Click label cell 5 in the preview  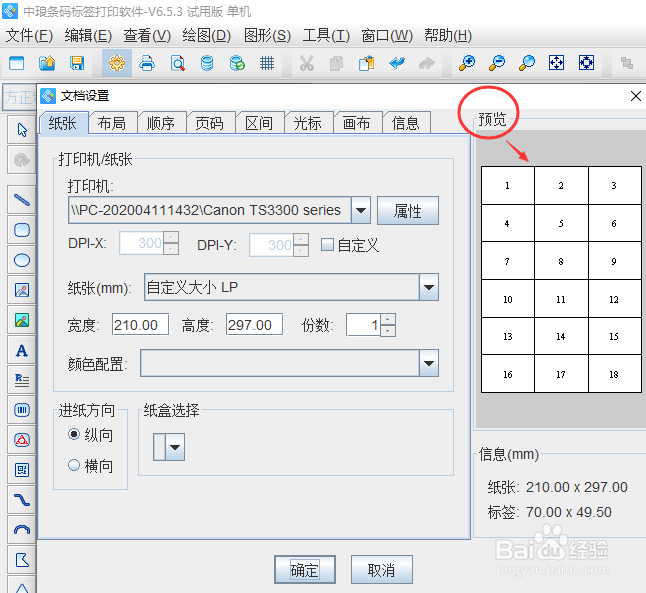point(561,223)
